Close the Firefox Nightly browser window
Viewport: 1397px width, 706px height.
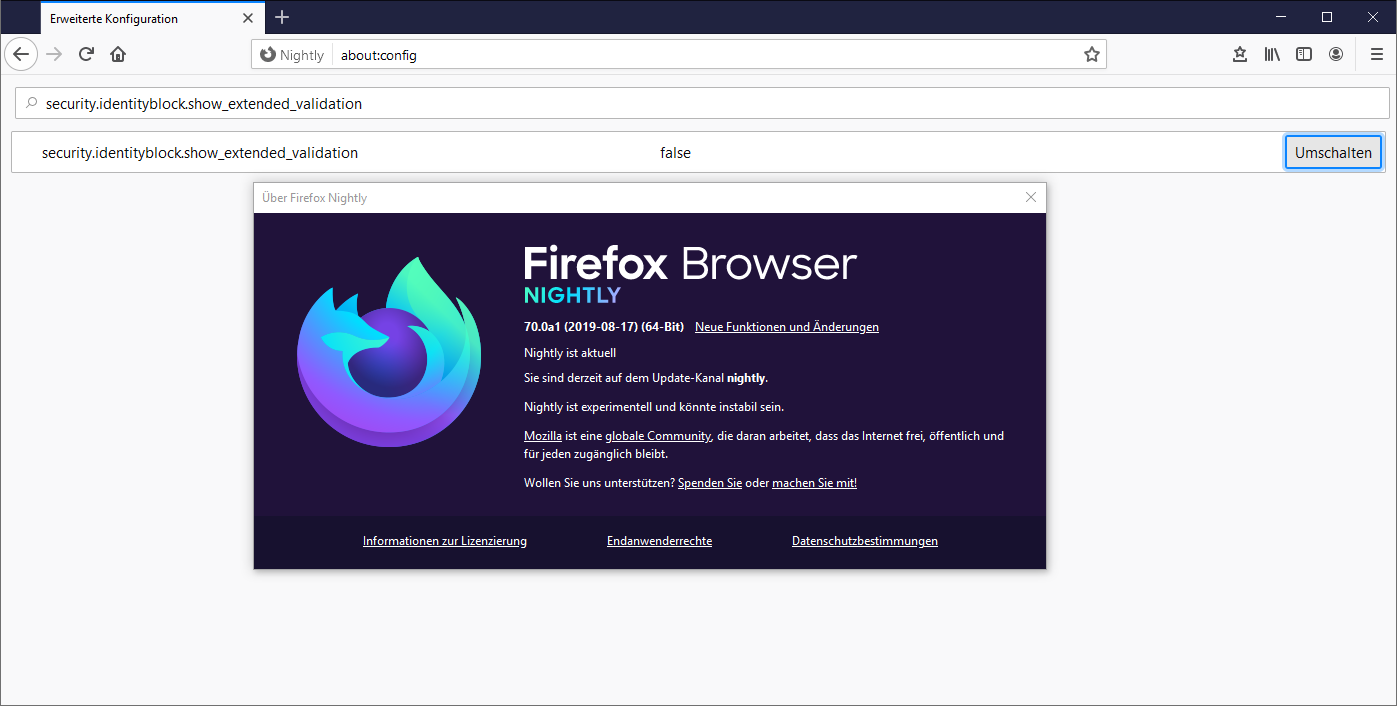tap(1373, 17)
